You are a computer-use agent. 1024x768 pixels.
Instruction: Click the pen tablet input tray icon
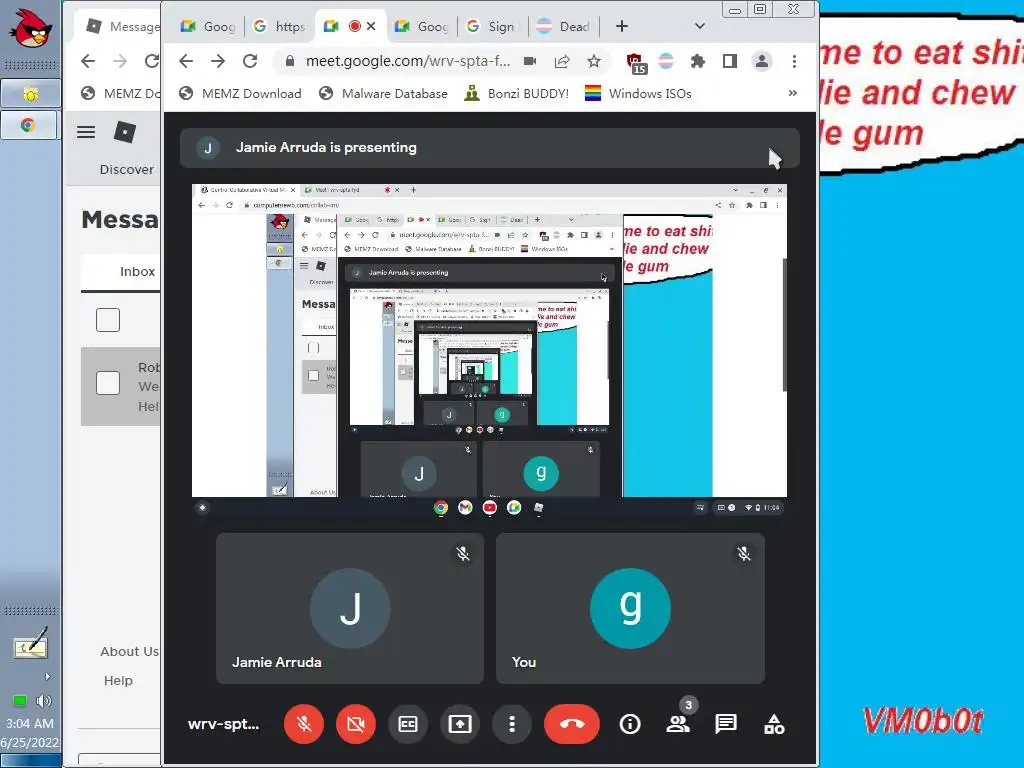[x=30, y=643]
